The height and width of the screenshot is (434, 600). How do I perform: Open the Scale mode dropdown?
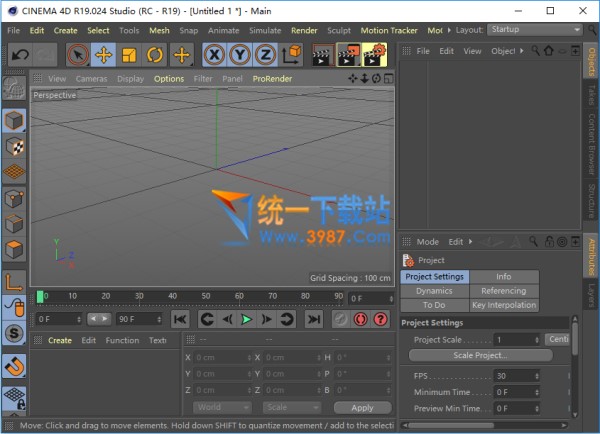pyautogui.click(x=292, y=407)
